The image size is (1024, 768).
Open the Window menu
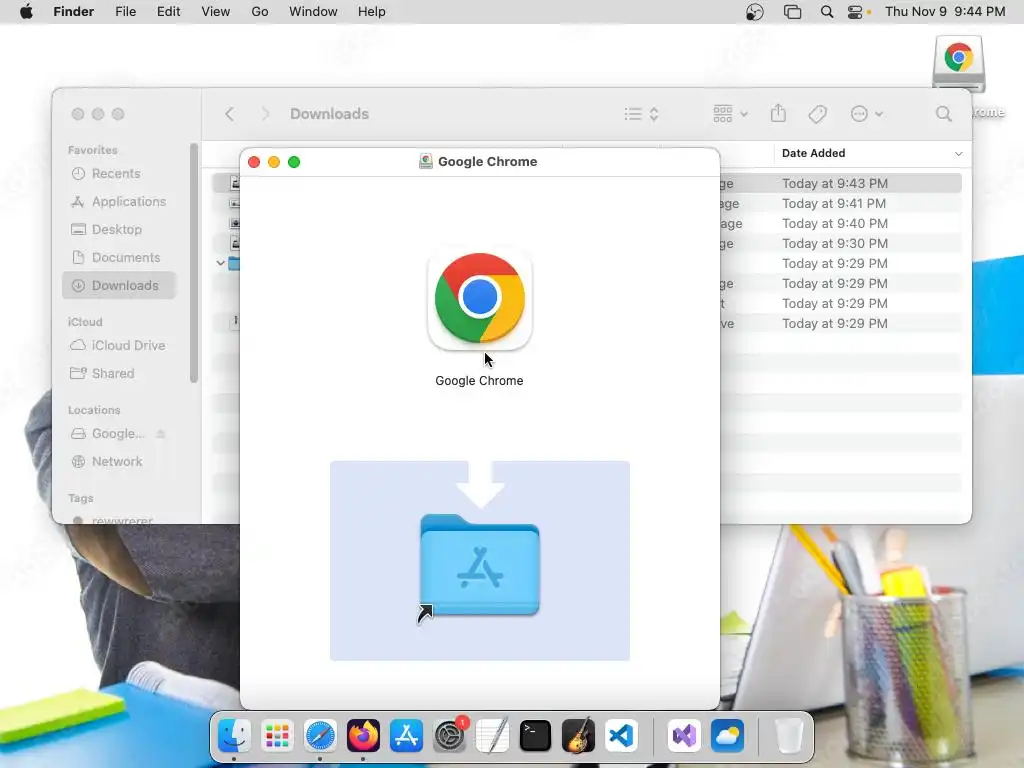(x=313, y=12)
